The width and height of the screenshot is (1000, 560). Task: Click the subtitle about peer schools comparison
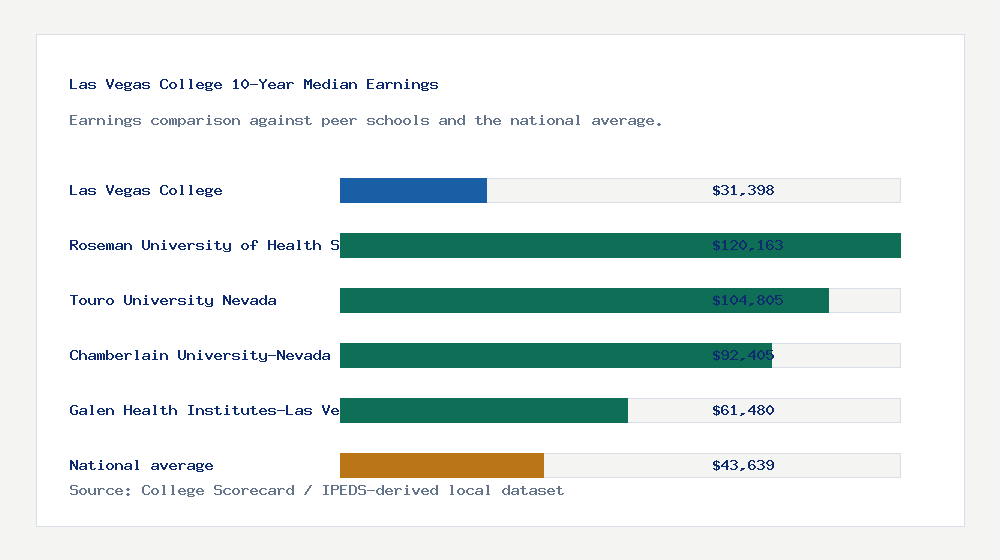pos(365,121)
